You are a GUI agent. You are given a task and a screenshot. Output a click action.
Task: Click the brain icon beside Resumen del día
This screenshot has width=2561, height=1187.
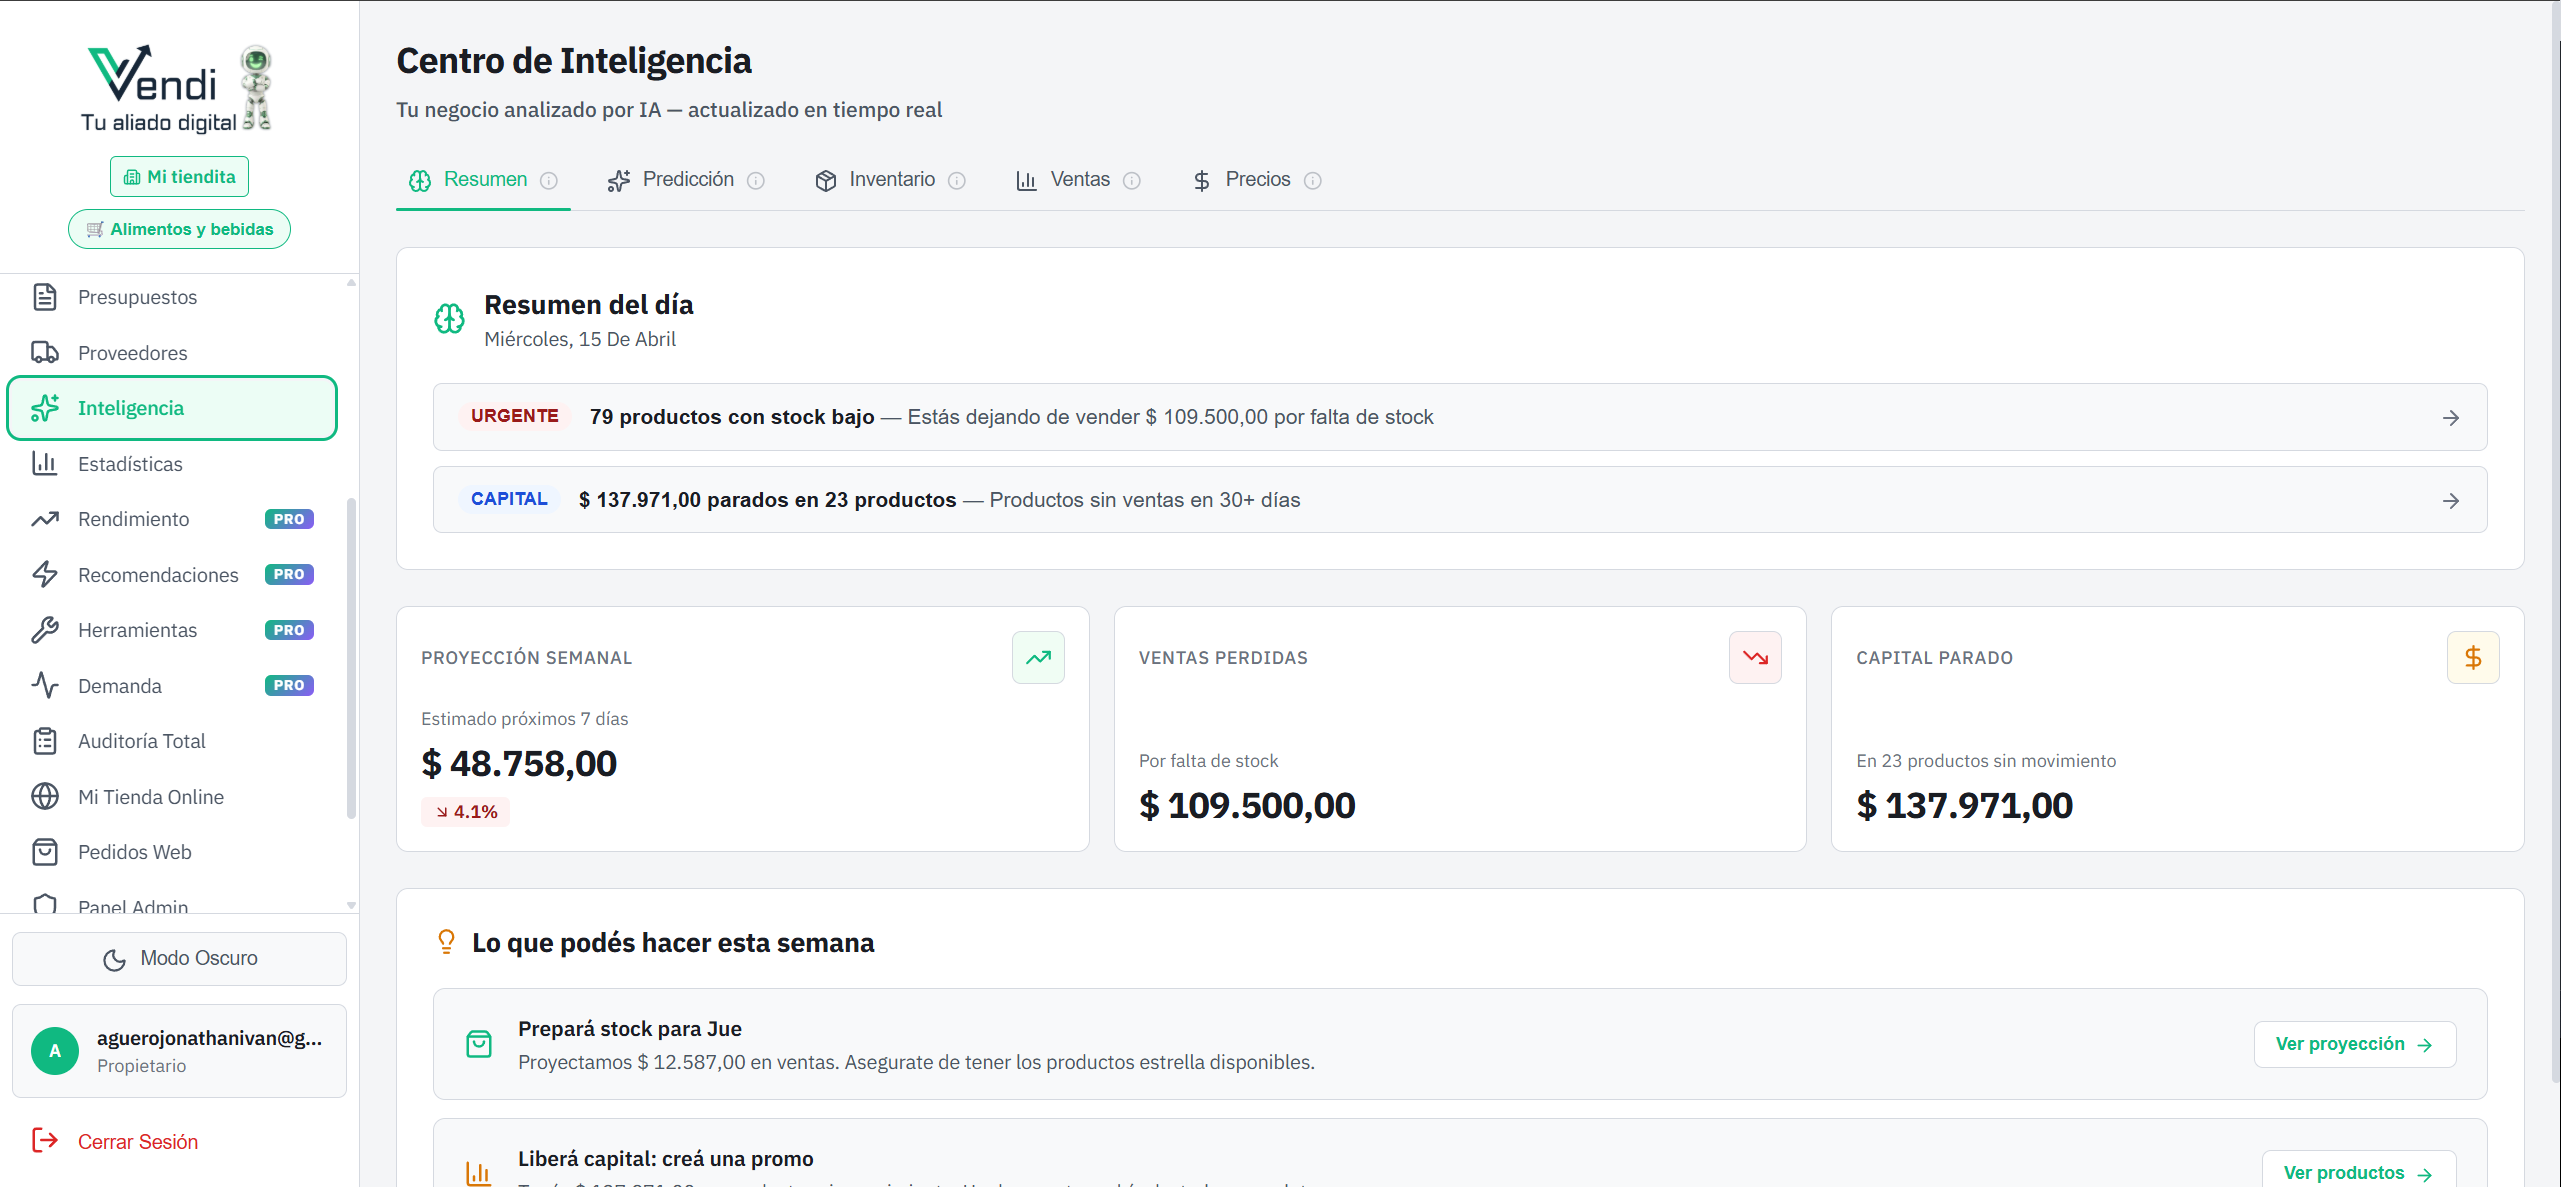point(449,319)
